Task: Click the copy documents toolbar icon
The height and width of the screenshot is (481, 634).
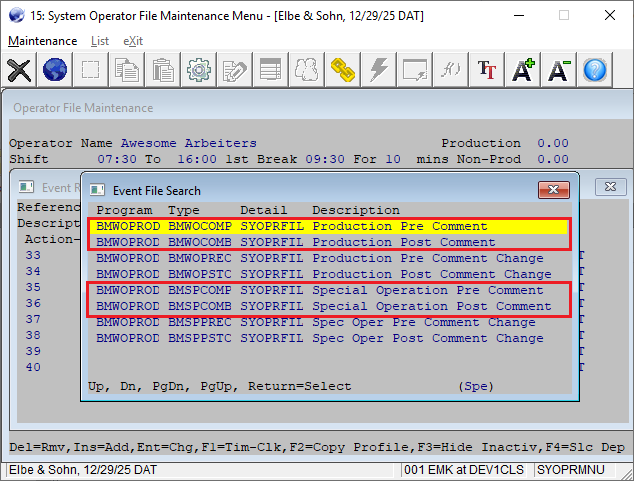Action: coord(127,70)
